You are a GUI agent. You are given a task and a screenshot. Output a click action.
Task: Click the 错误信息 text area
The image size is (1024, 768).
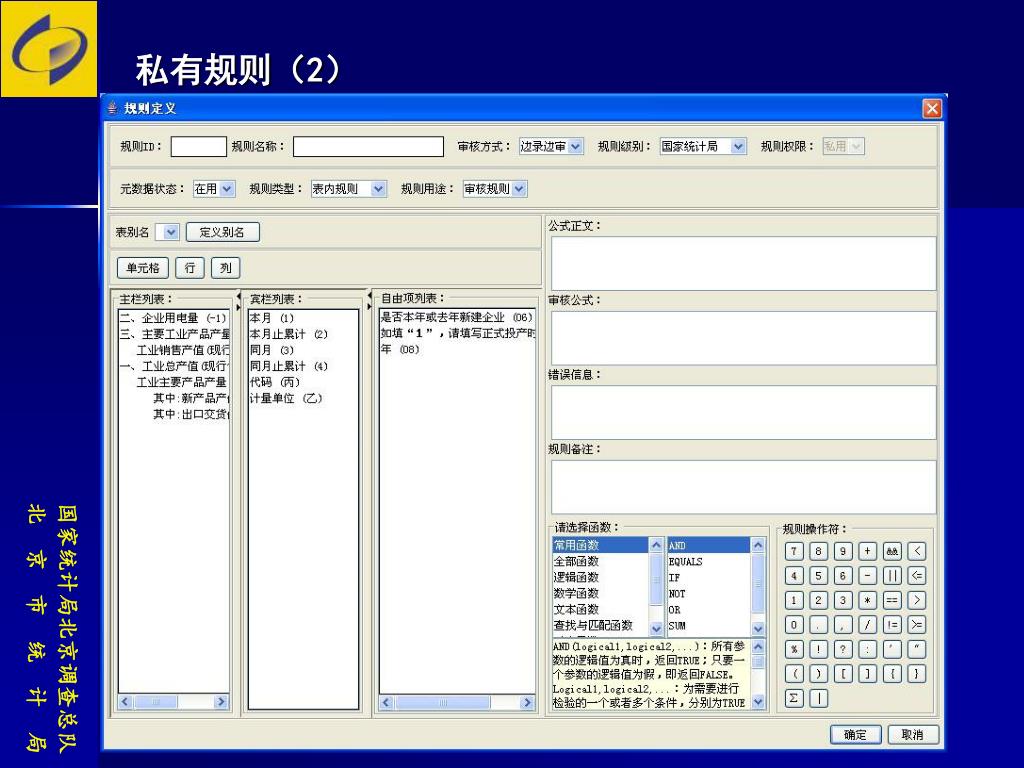(x=743, y=412)
